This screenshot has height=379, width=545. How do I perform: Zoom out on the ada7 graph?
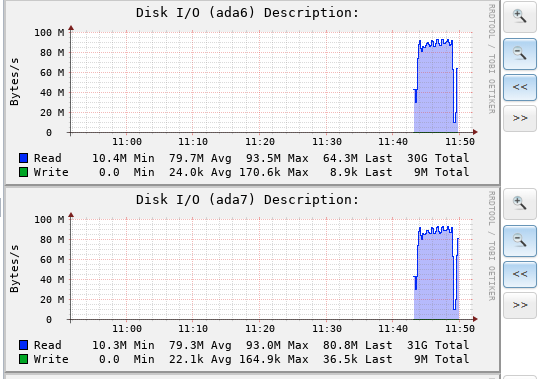[x=520, y=241]
